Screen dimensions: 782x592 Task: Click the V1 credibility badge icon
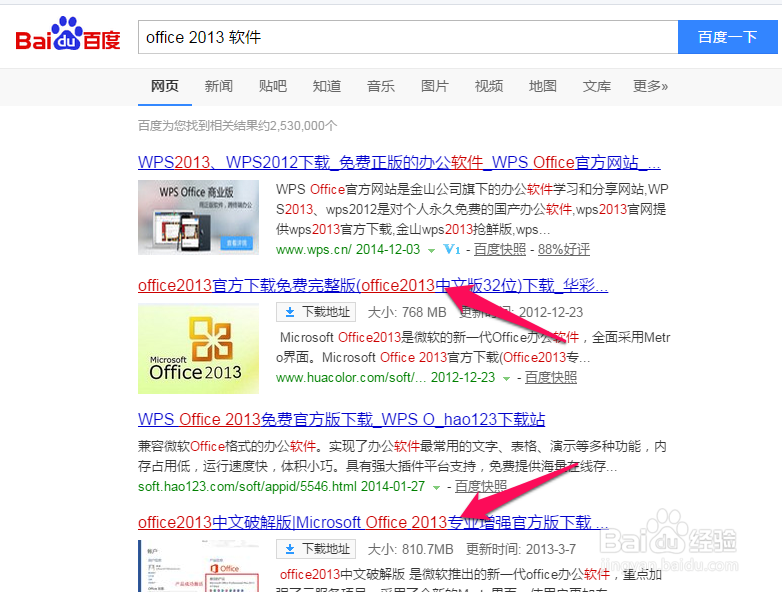(x=452, y=249)
